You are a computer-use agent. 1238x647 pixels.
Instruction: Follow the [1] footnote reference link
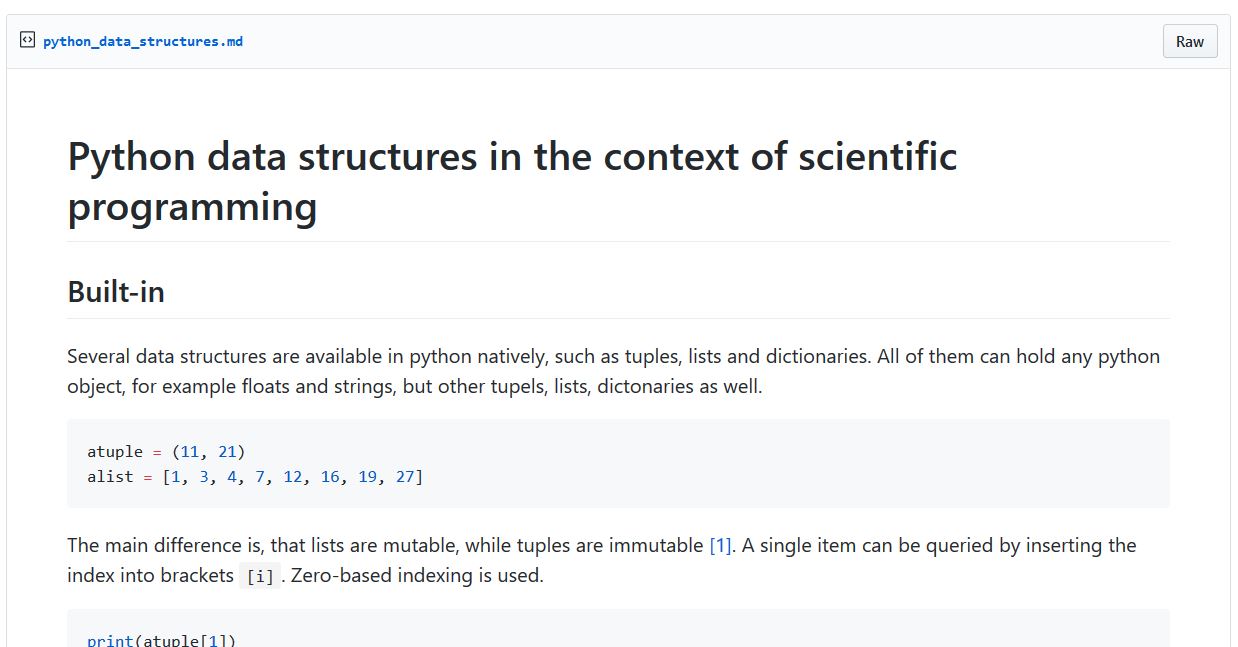(x=720, y=545)
